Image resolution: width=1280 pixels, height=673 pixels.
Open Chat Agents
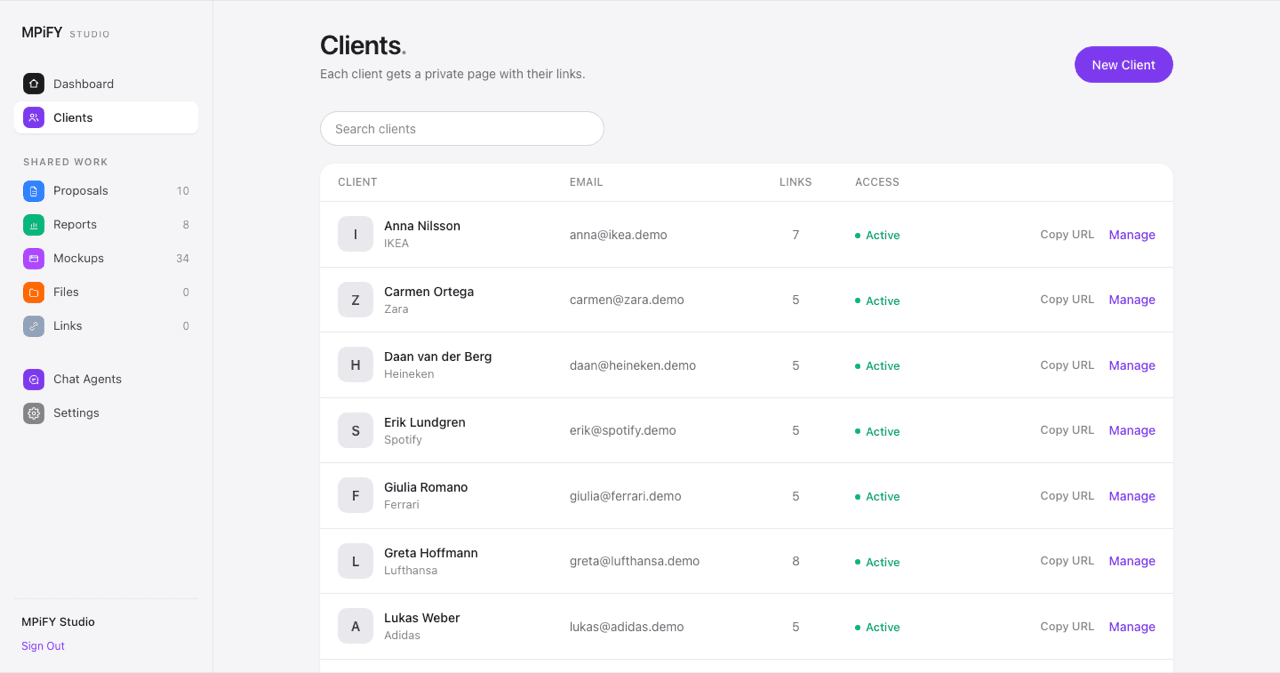(x=106, y=380)
